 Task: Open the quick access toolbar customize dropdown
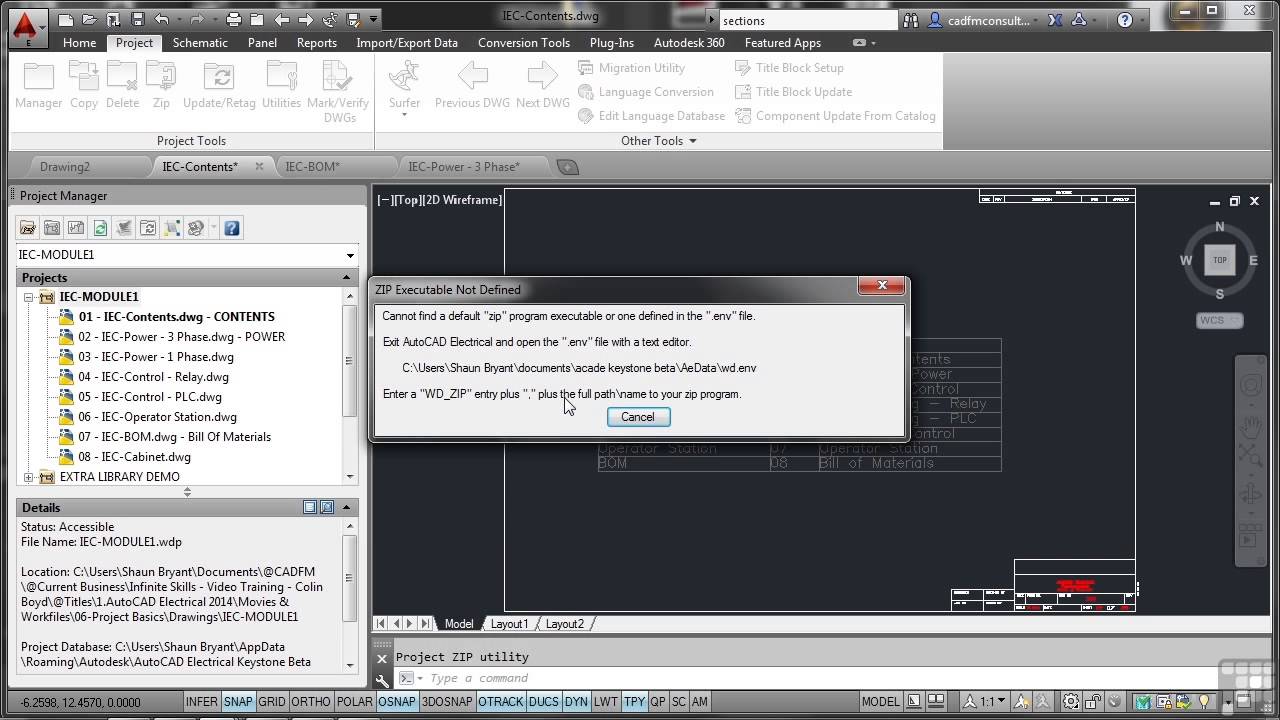point(374,19)
